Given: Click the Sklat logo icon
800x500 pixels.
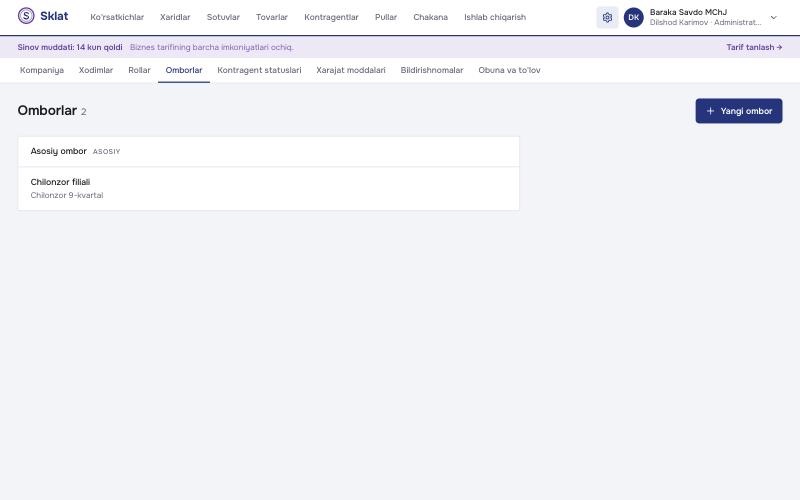Looking at the screenshot, I should (x=26, y=16).
